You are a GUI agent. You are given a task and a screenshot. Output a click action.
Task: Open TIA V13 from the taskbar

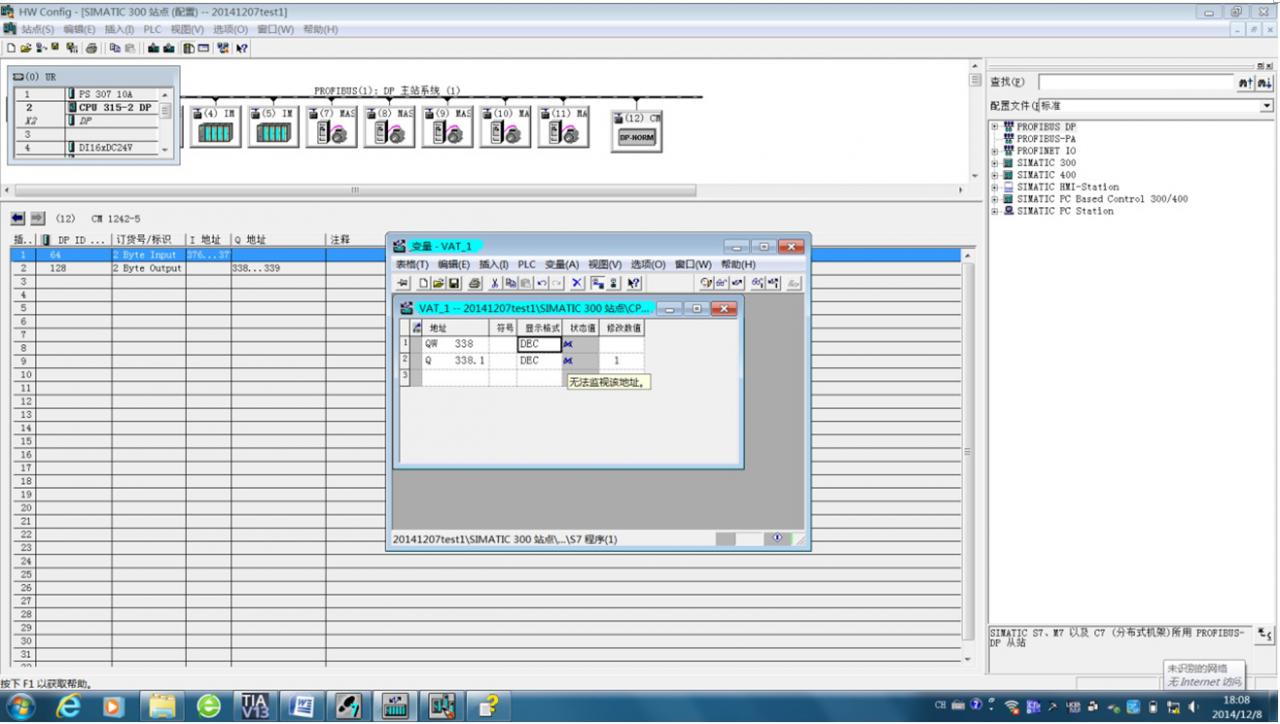pyautogui.click(x=255, y=706)
